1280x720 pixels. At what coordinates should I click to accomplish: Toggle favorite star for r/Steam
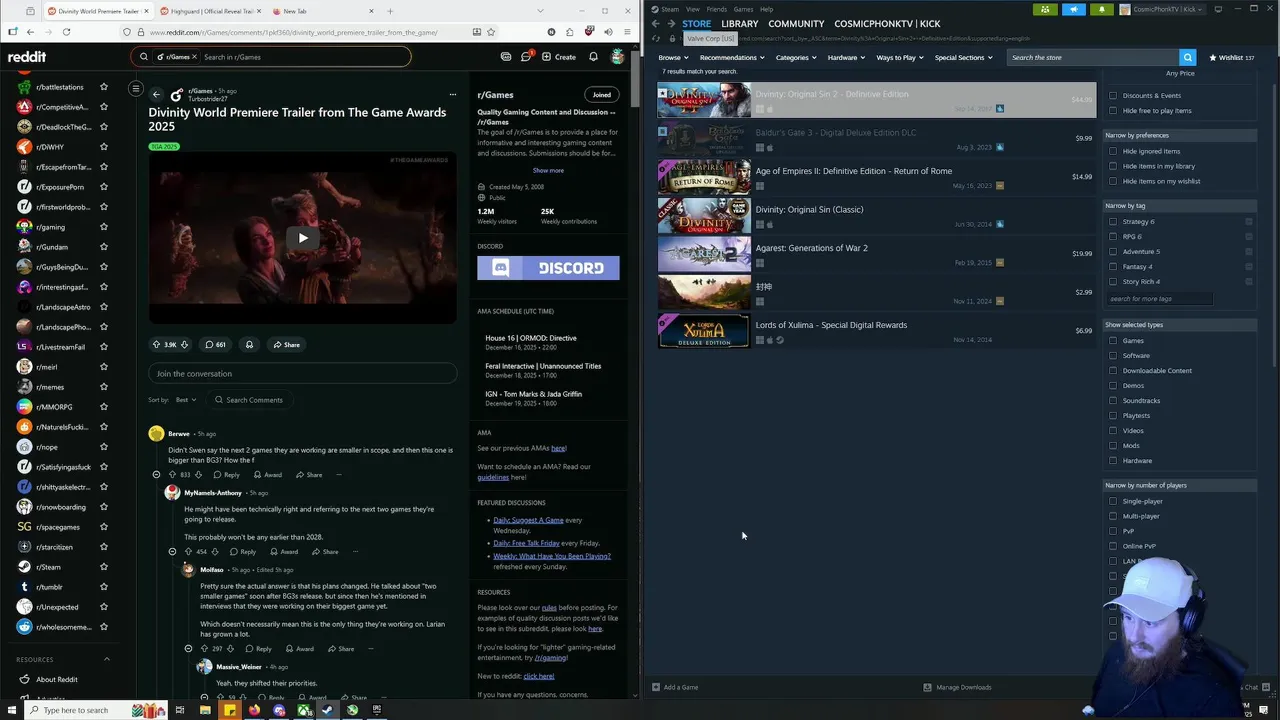(x=104, y=567)
